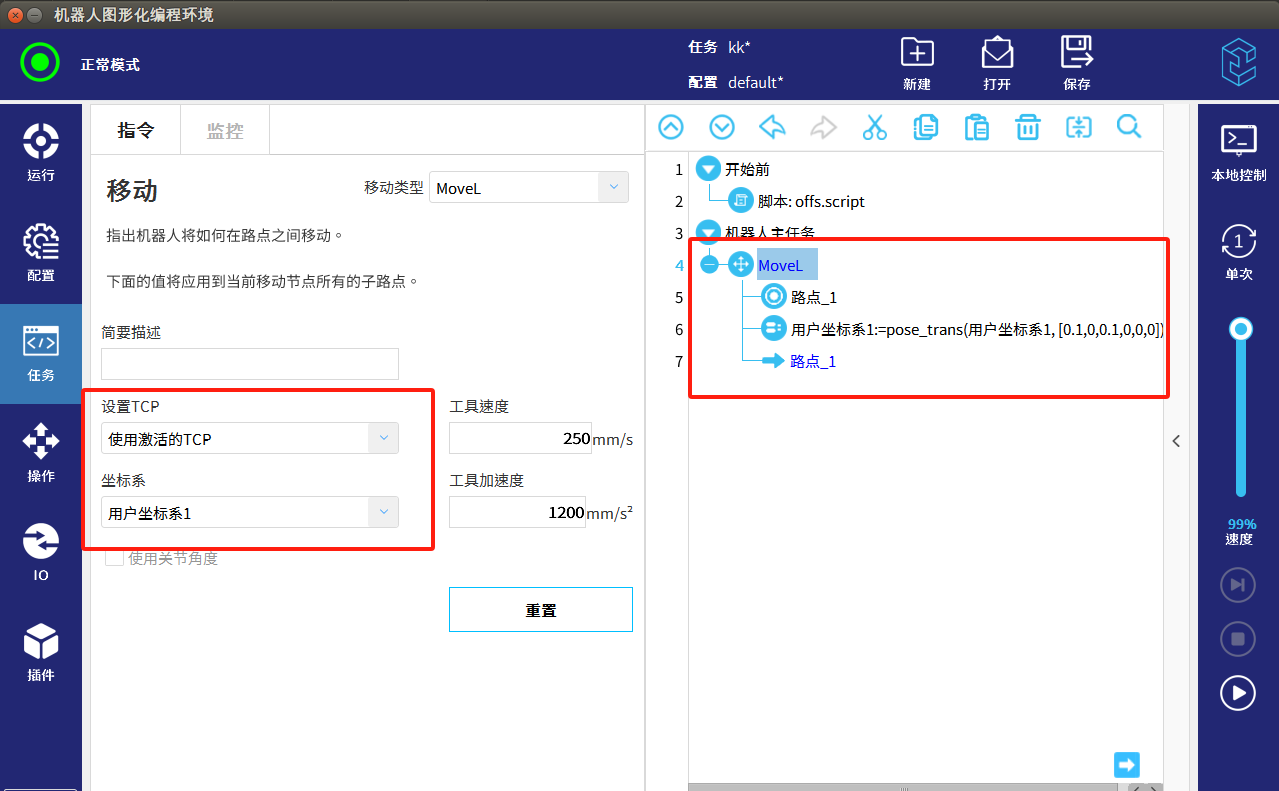This screenshot has width=1279, height=791.
Task: Enable the use joint angle checkbox
Action: coord(115,558)
